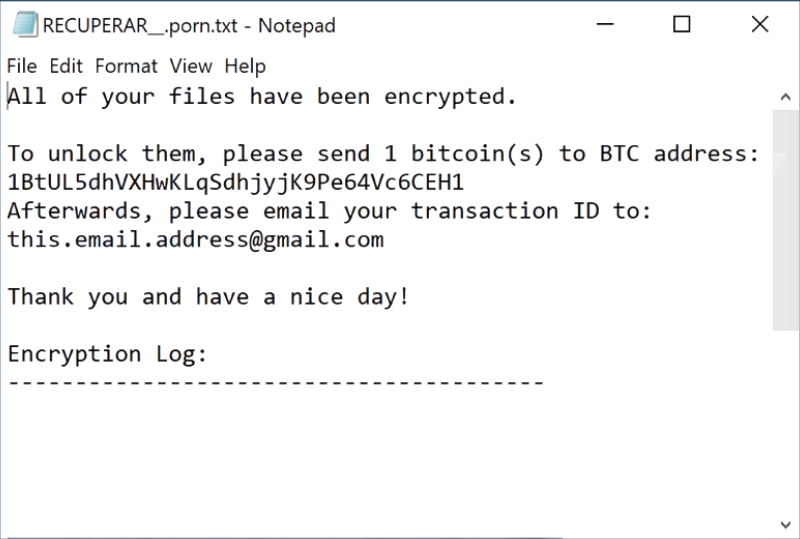Click the this.email.address@gmail.com text

(196, 240)
